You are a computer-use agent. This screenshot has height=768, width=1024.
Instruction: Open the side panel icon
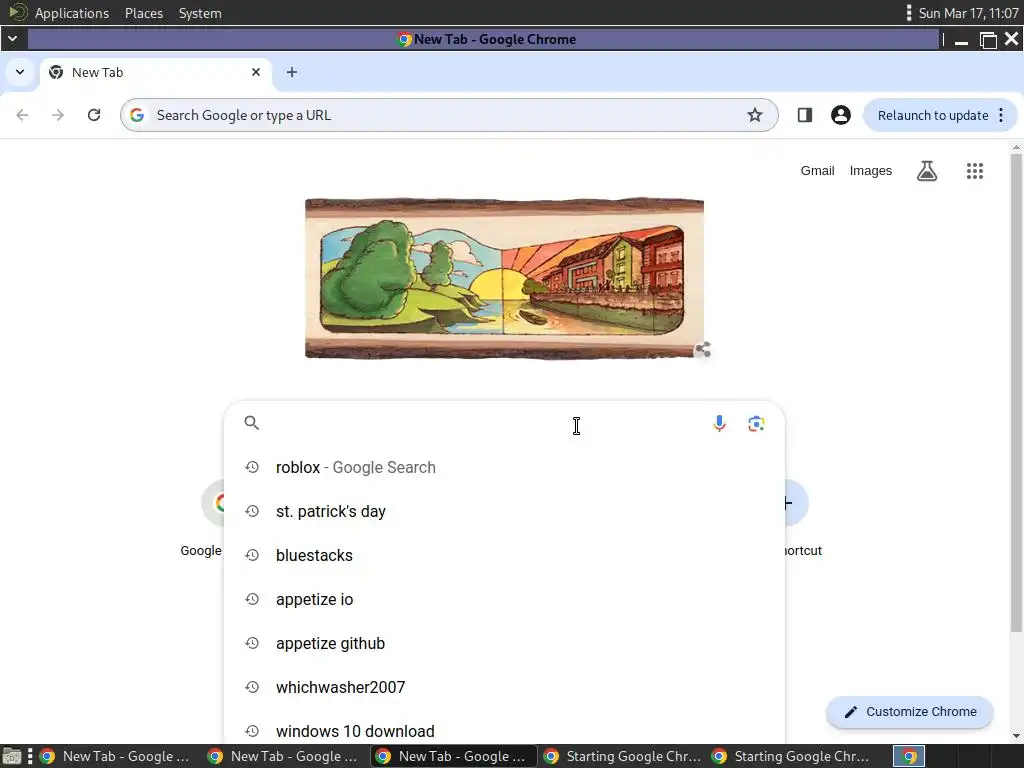pos(805,115)
